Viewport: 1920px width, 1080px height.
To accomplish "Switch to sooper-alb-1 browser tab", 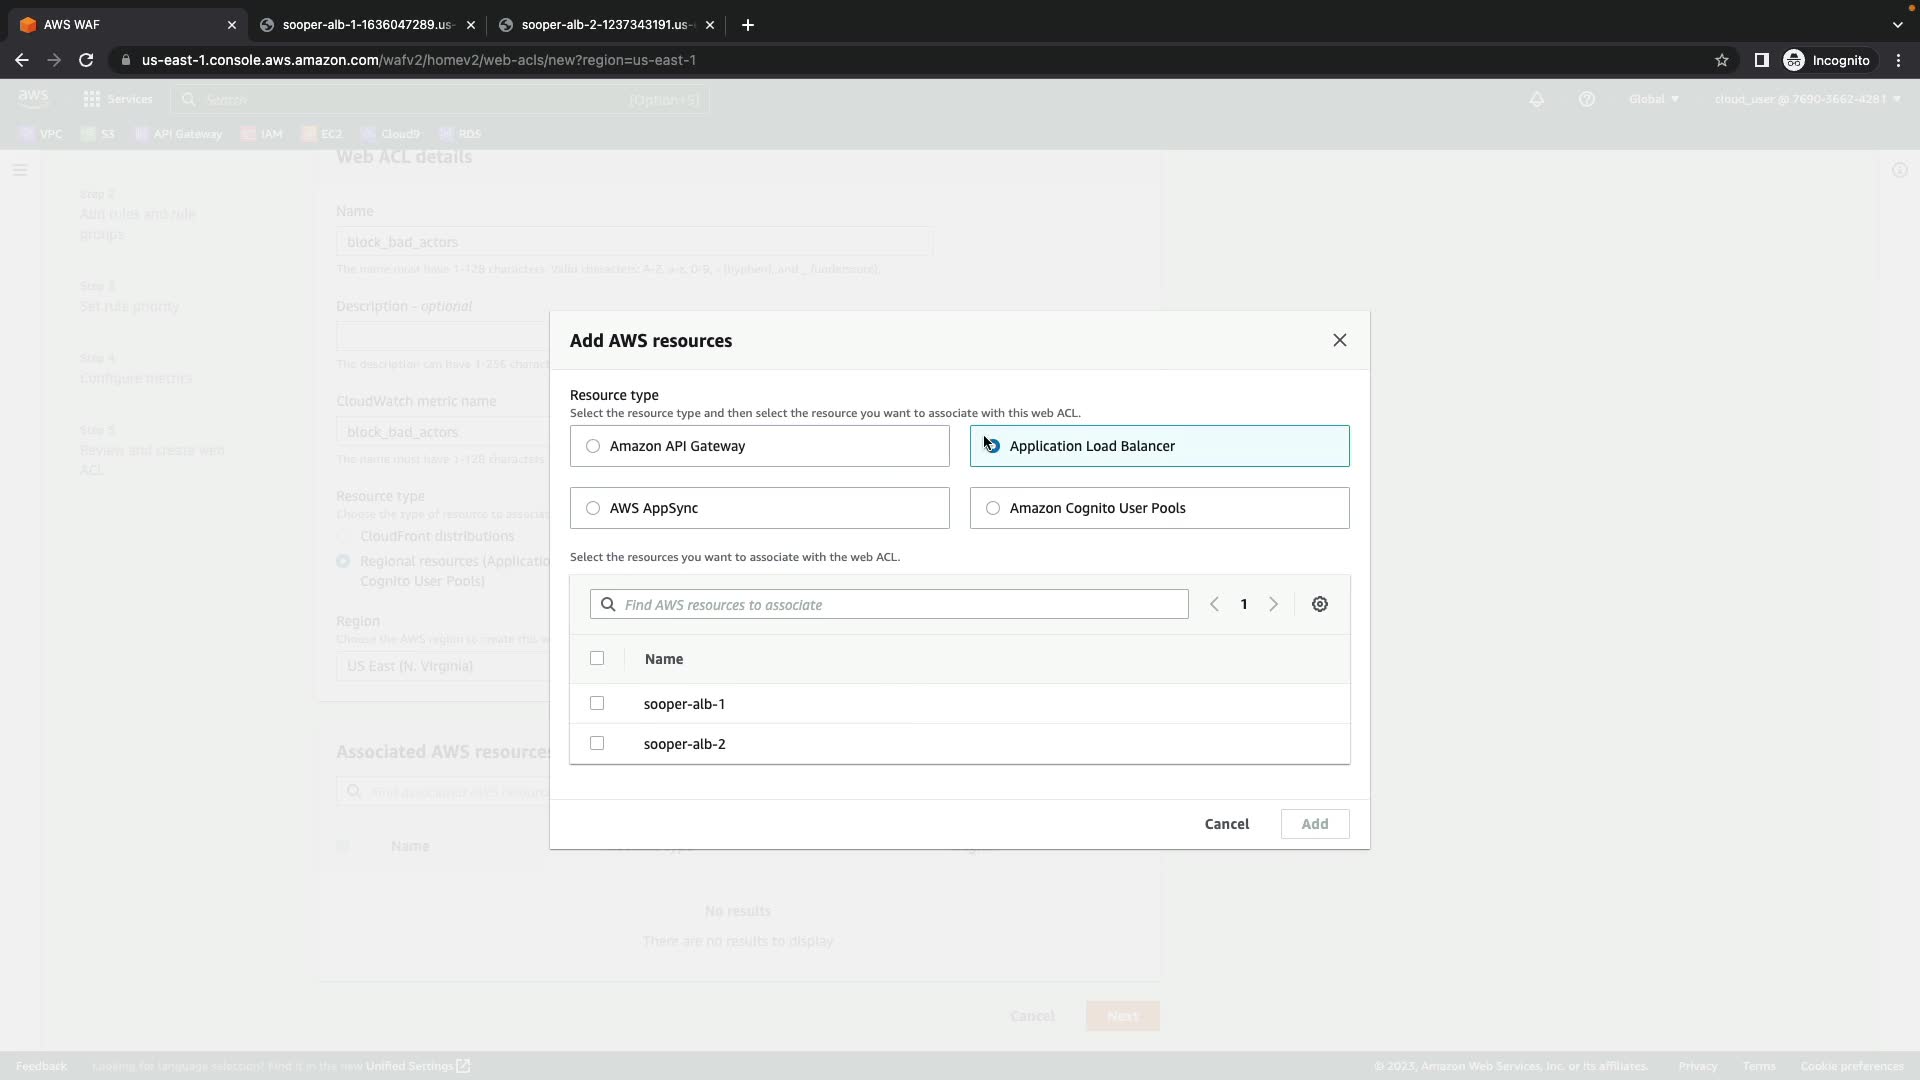I will point(366,25).
